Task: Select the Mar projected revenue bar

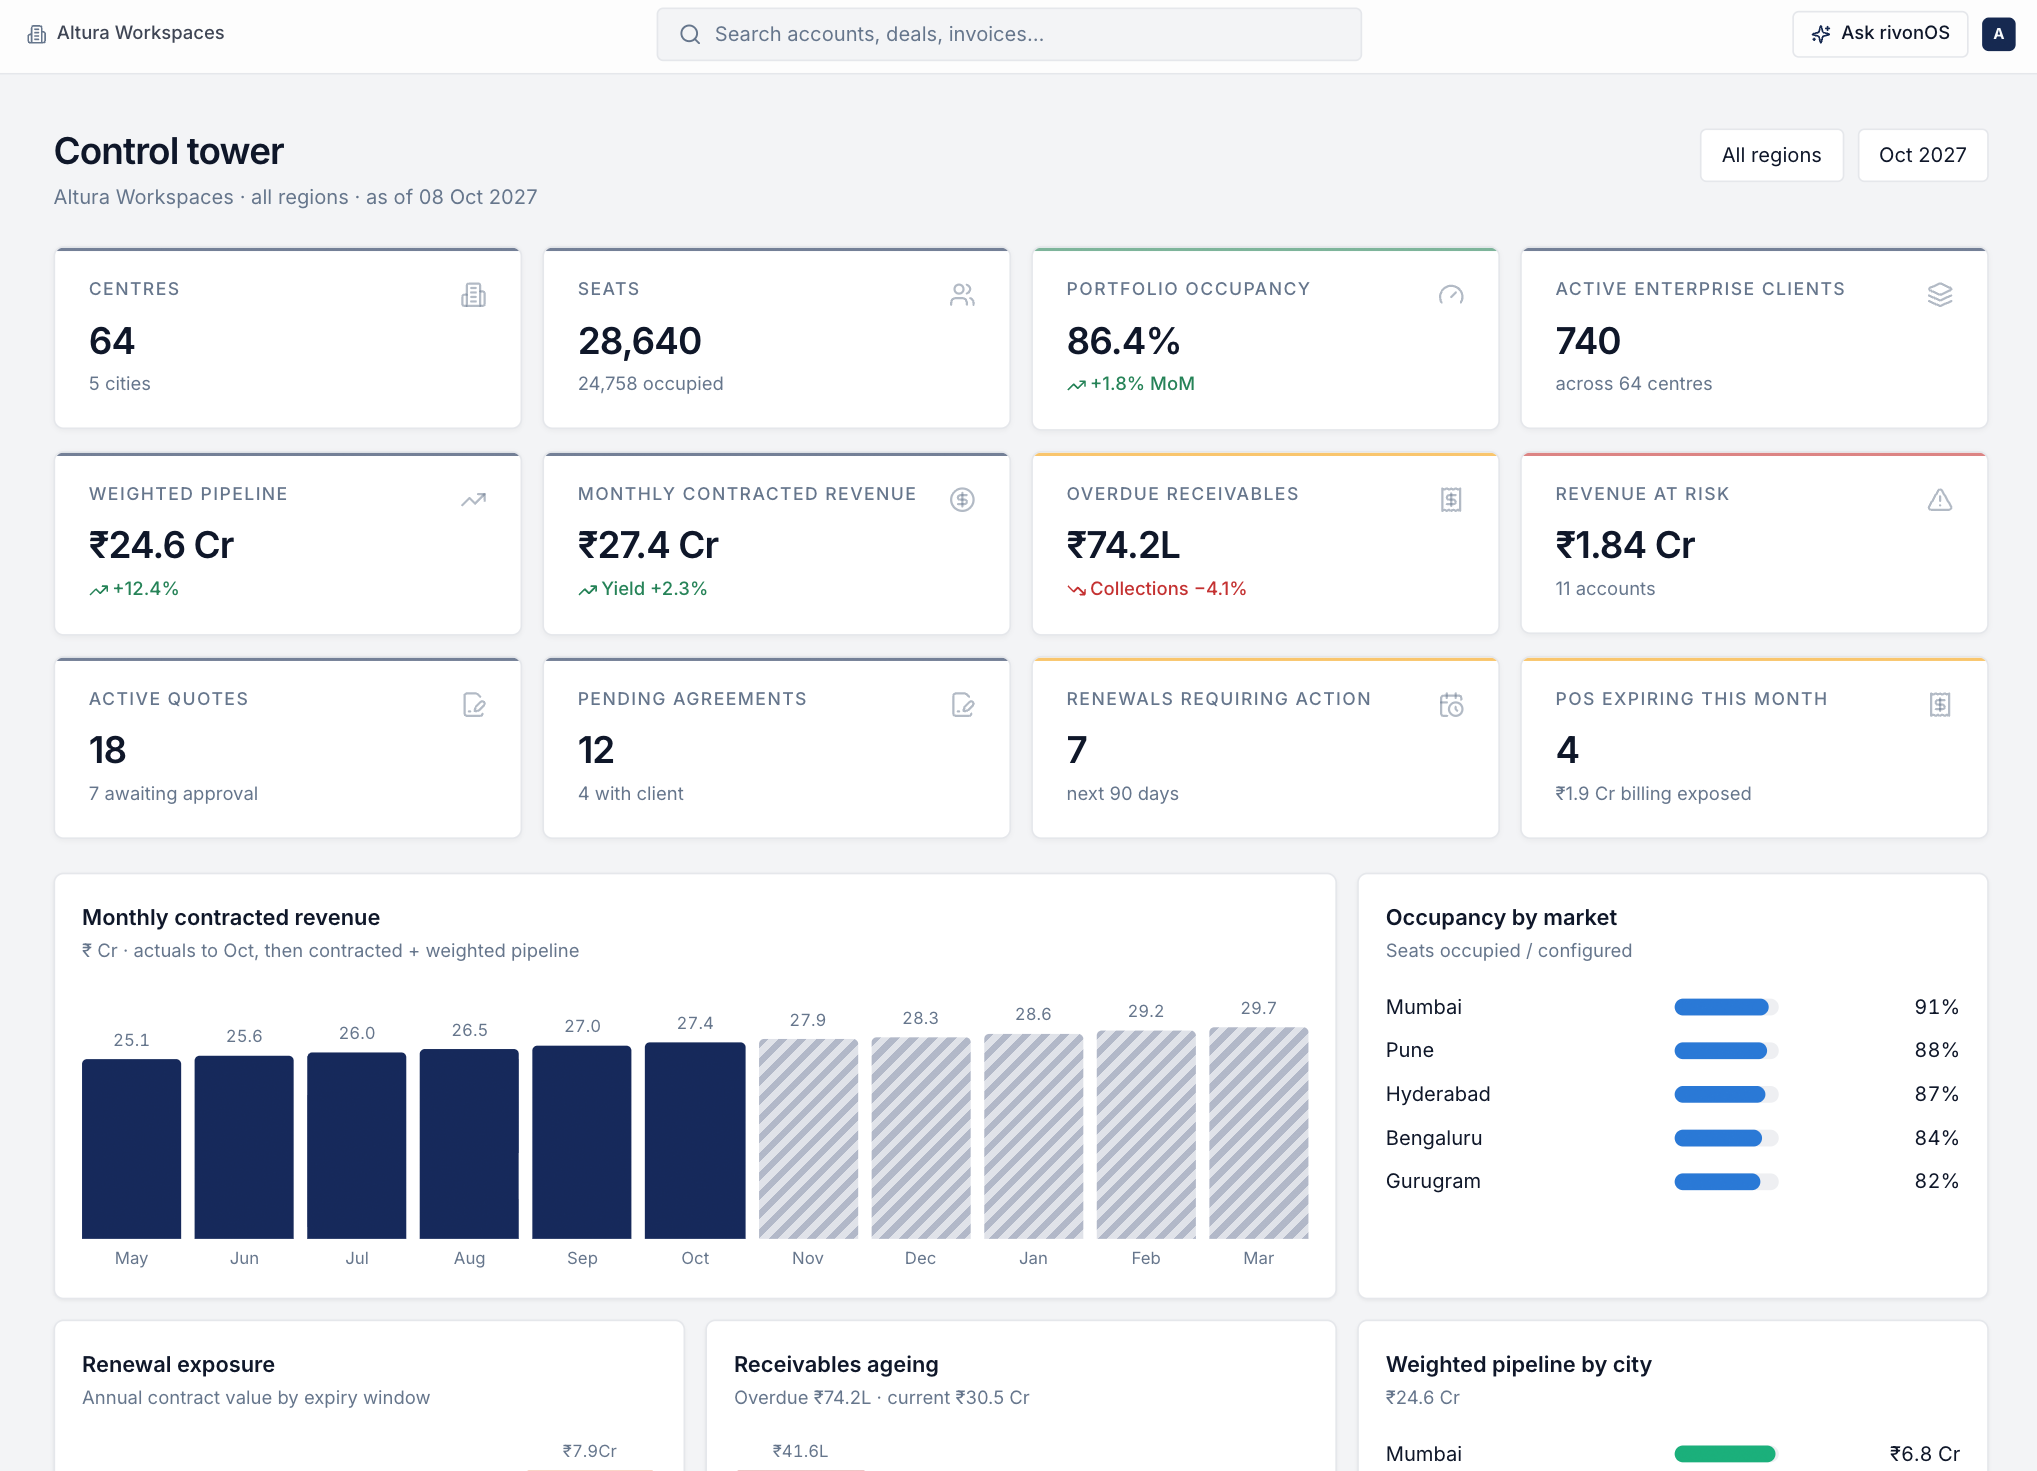Action: coord(1258,1133)
